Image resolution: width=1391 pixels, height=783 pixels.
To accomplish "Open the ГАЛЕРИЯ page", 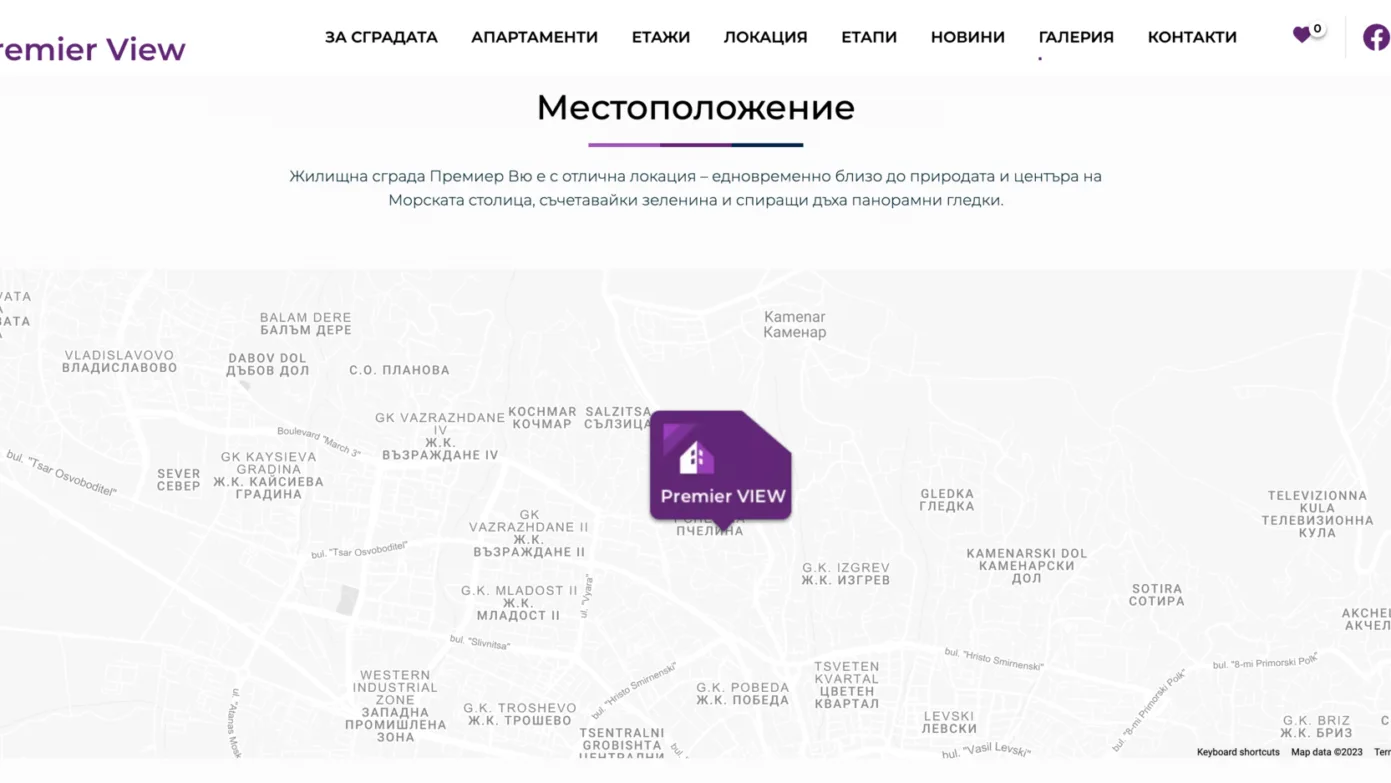I will coord(1075,37).
